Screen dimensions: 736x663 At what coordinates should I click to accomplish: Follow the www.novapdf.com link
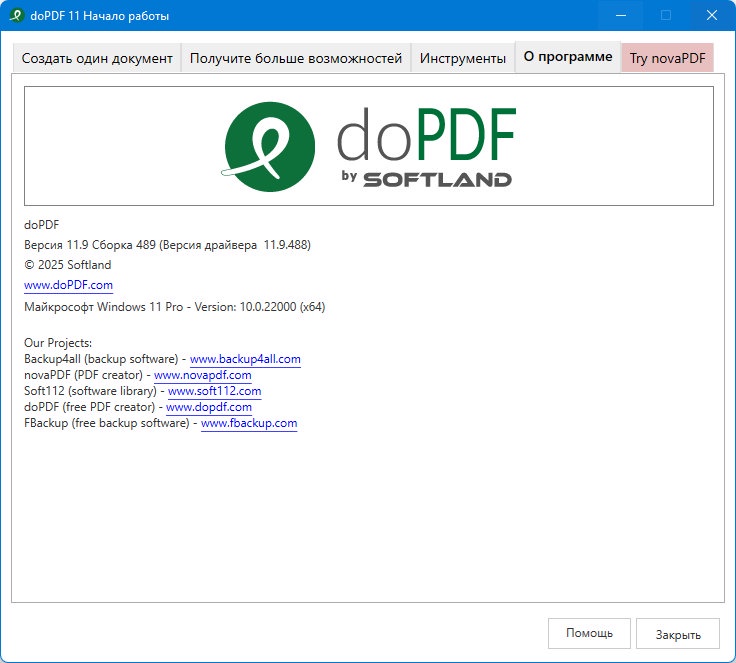[x=202, y=375]
